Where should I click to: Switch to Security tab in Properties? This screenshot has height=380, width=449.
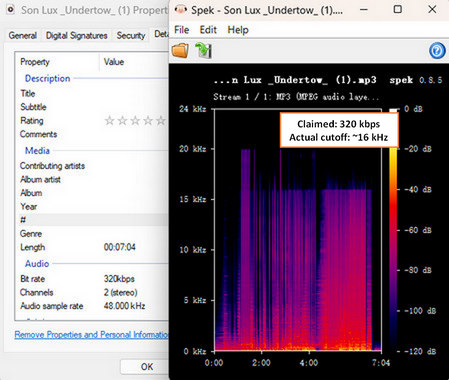pyautogui.click(x=131, y=35)
